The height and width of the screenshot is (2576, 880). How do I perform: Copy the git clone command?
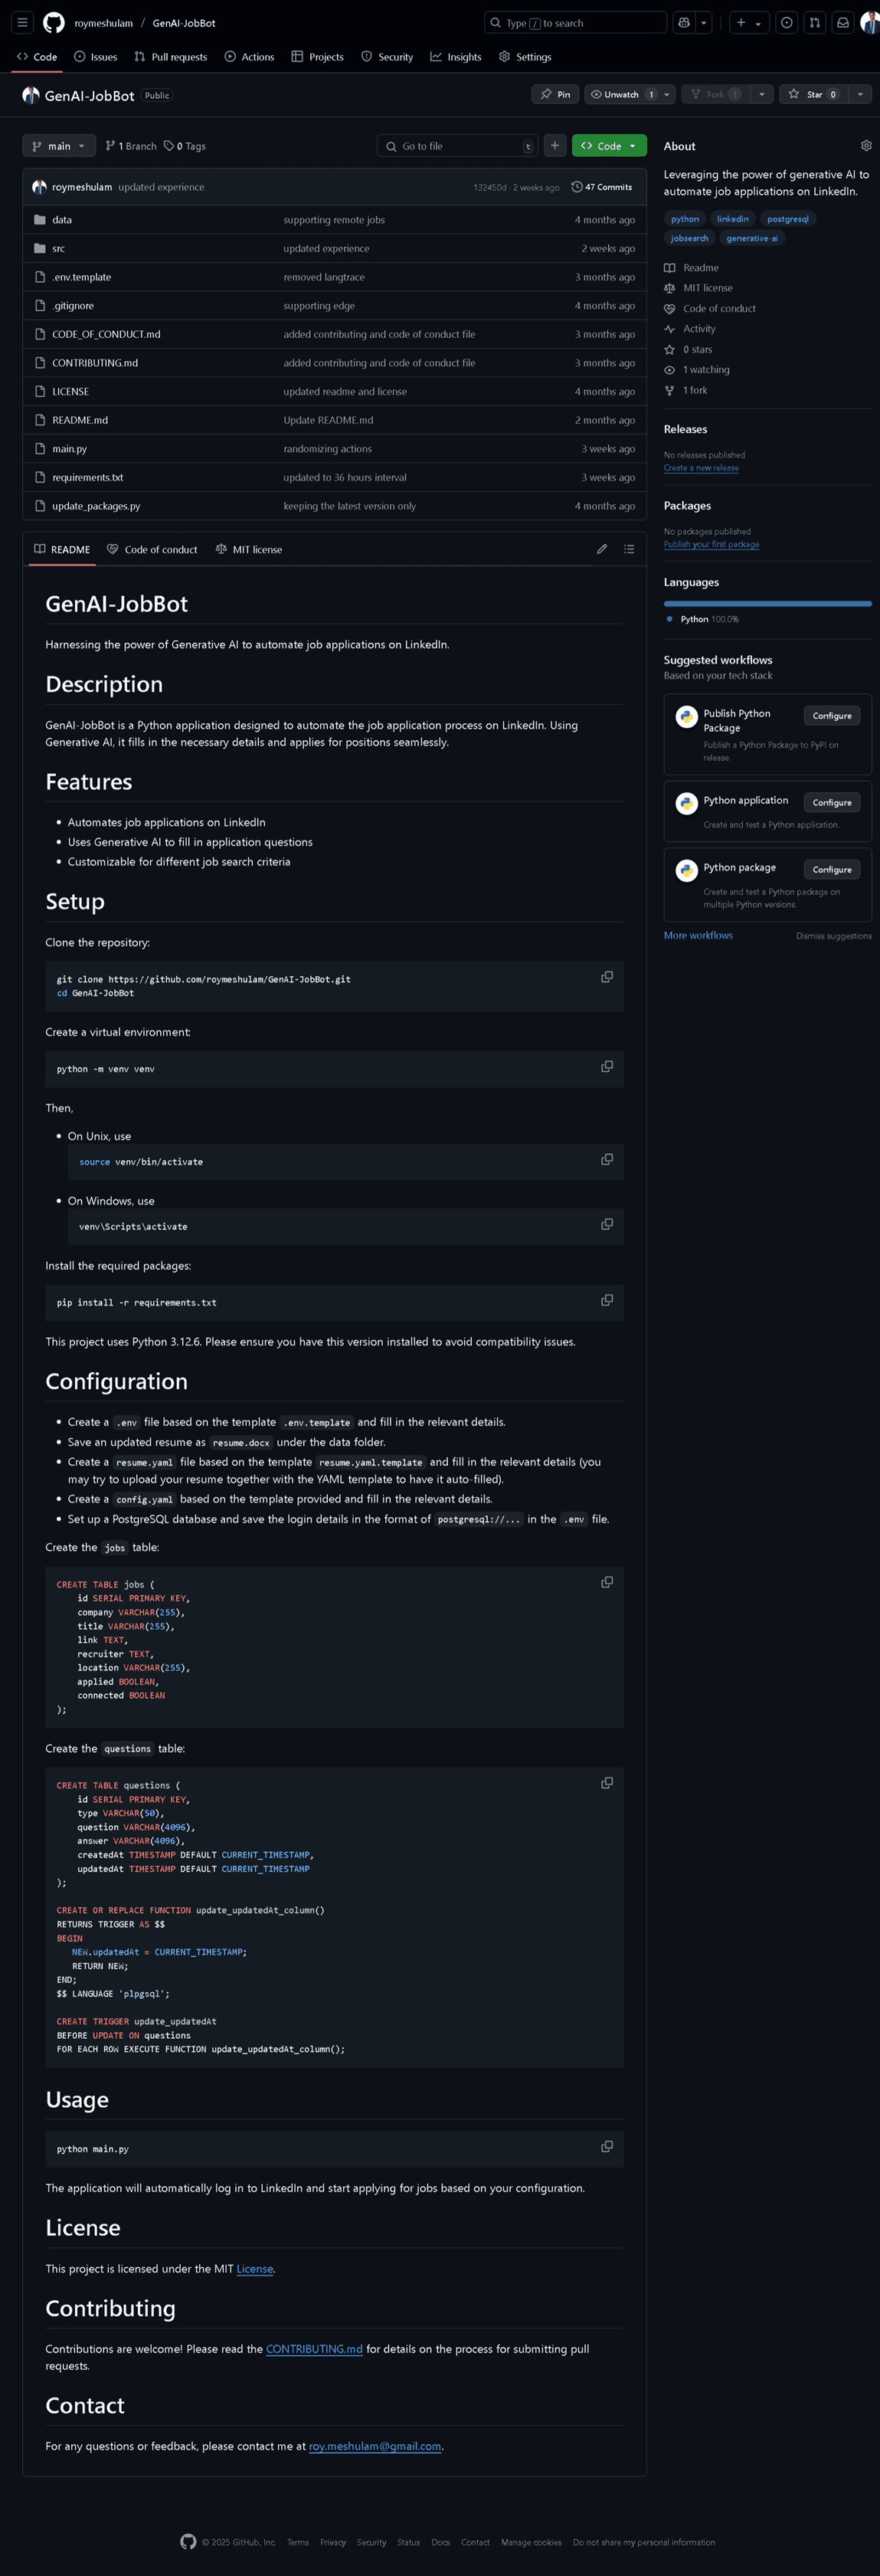point(607,977)
